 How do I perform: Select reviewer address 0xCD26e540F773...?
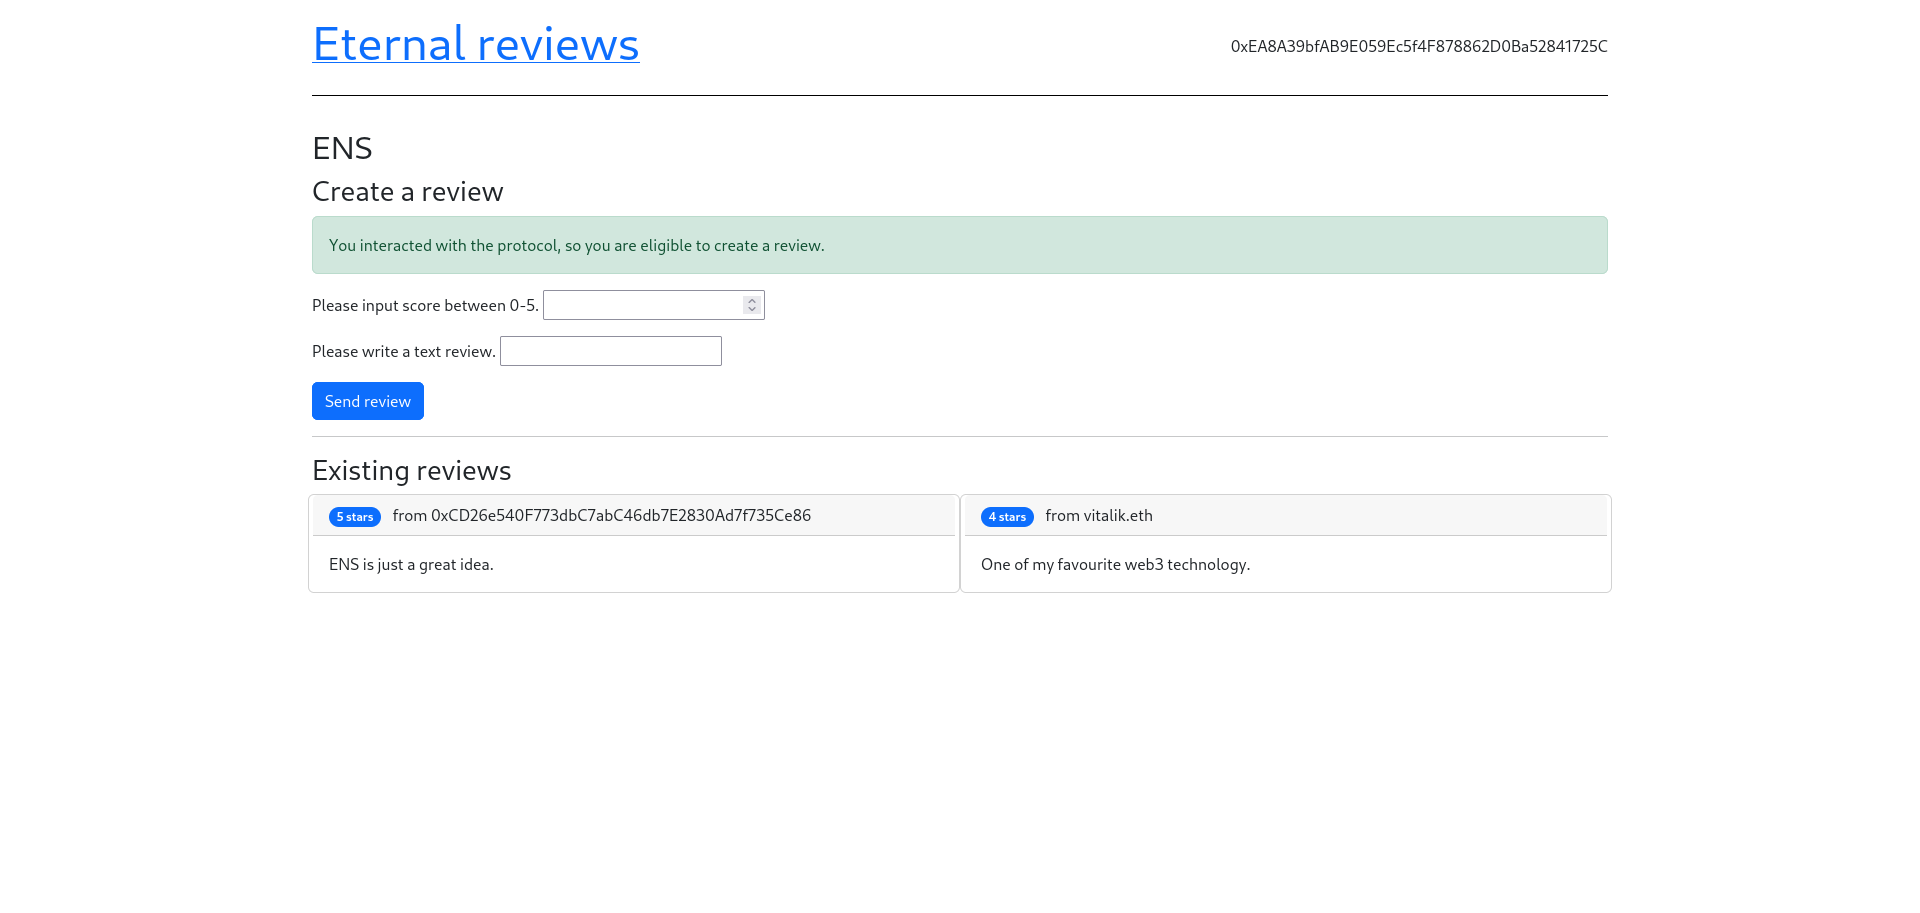click(621, 515)
